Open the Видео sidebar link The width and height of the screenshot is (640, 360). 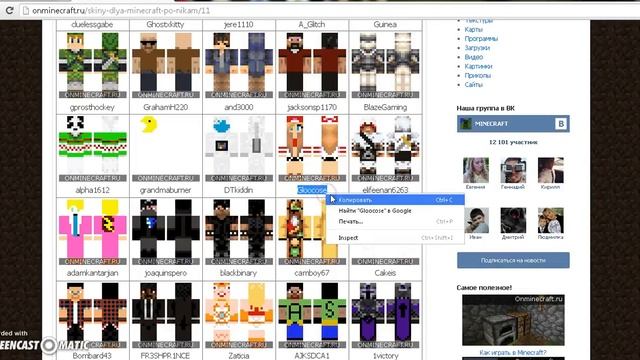coord(473,57)
